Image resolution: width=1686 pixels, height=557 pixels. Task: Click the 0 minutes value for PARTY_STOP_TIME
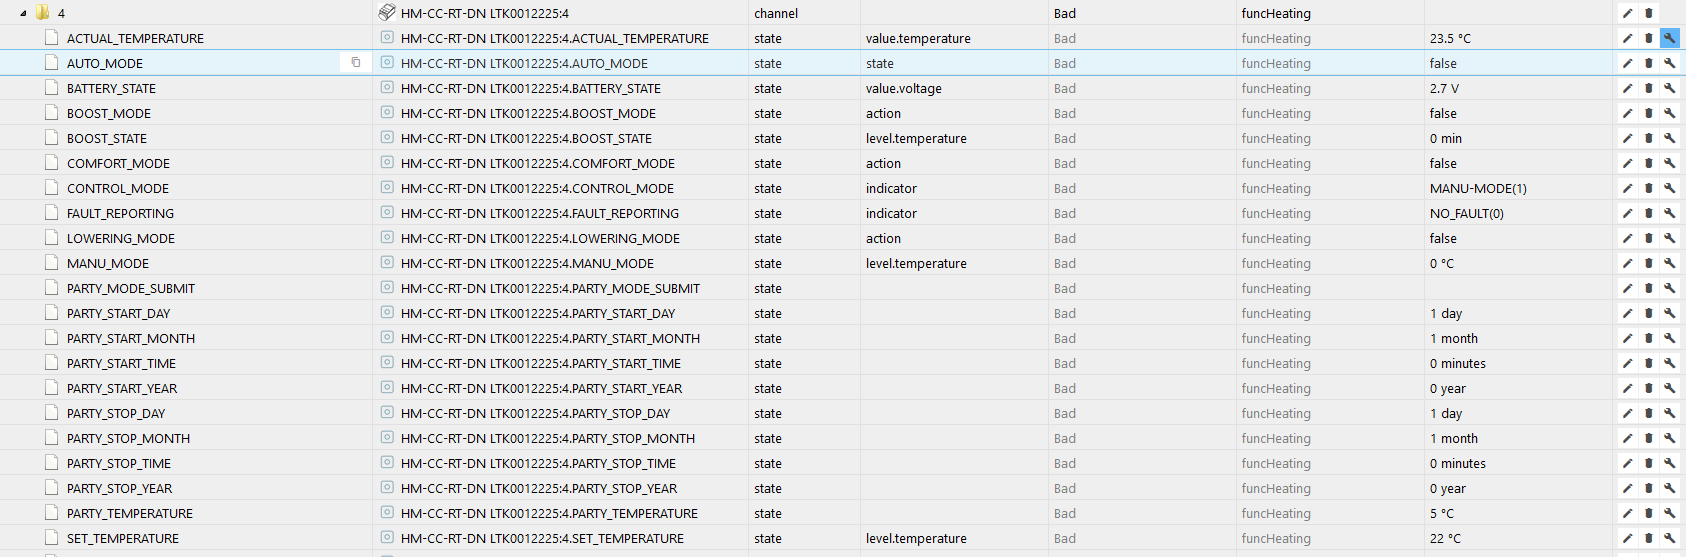[1458, 463]
